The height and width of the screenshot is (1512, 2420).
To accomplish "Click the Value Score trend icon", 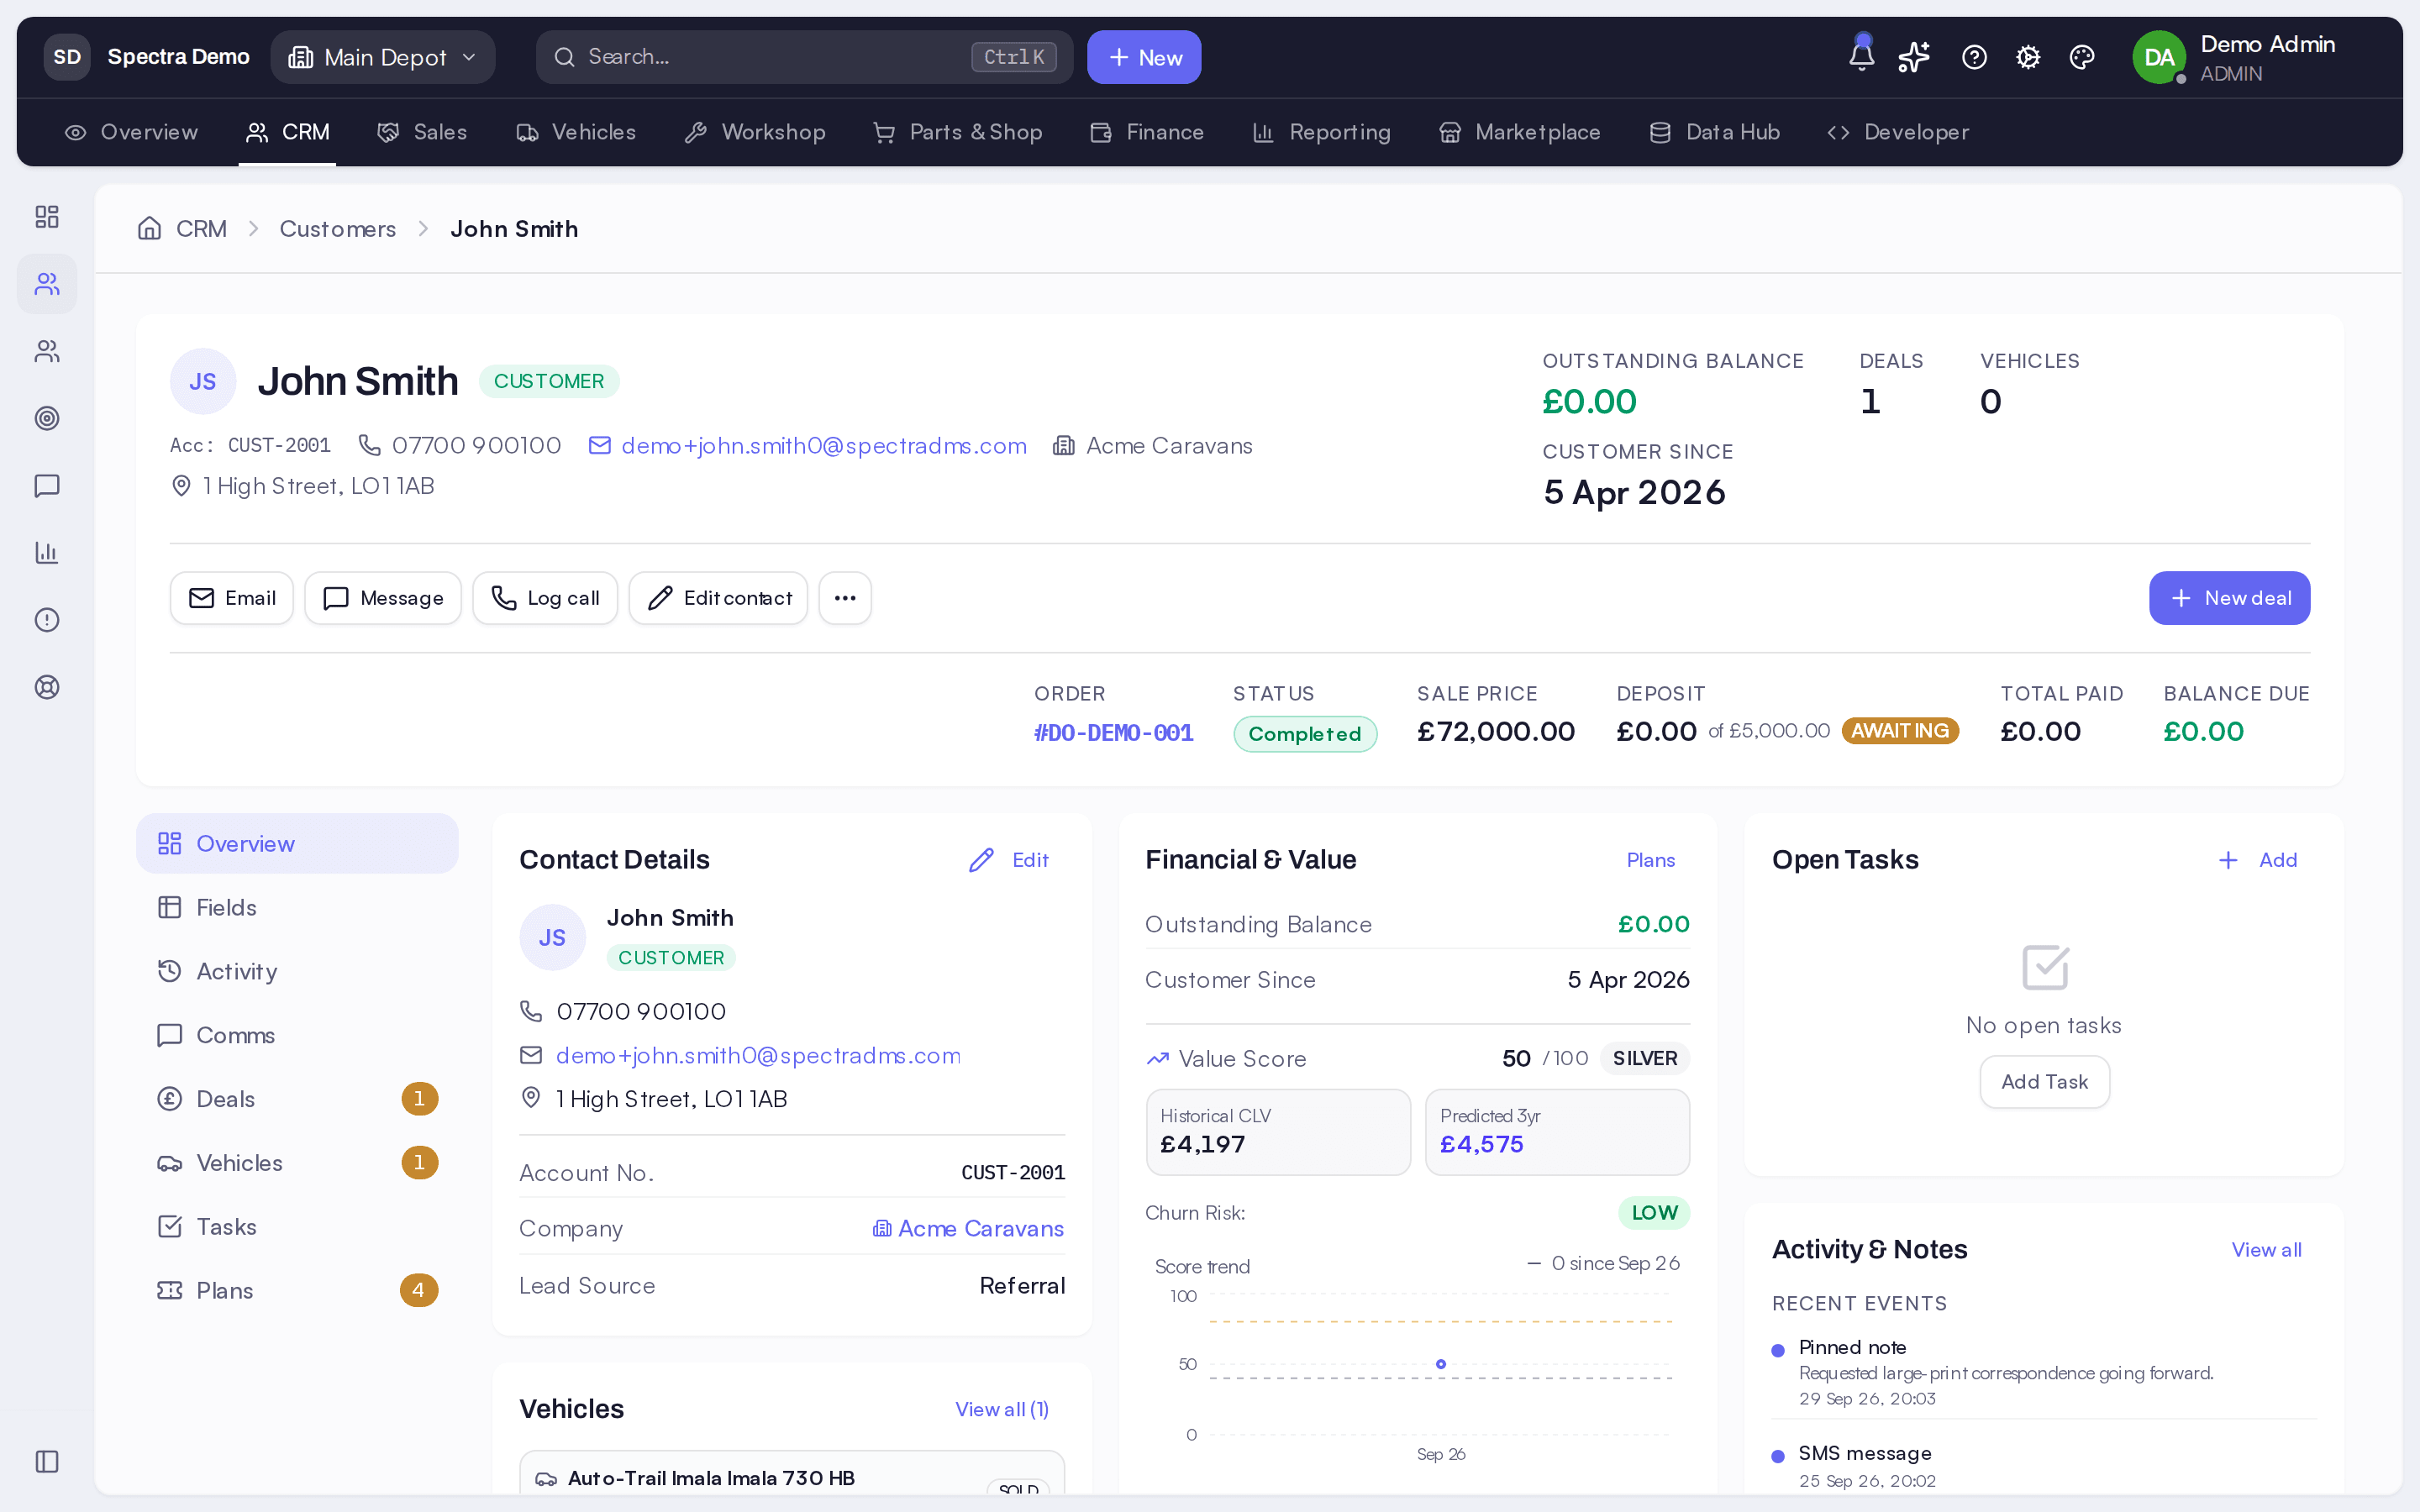I will [x=1157, y=1058].
